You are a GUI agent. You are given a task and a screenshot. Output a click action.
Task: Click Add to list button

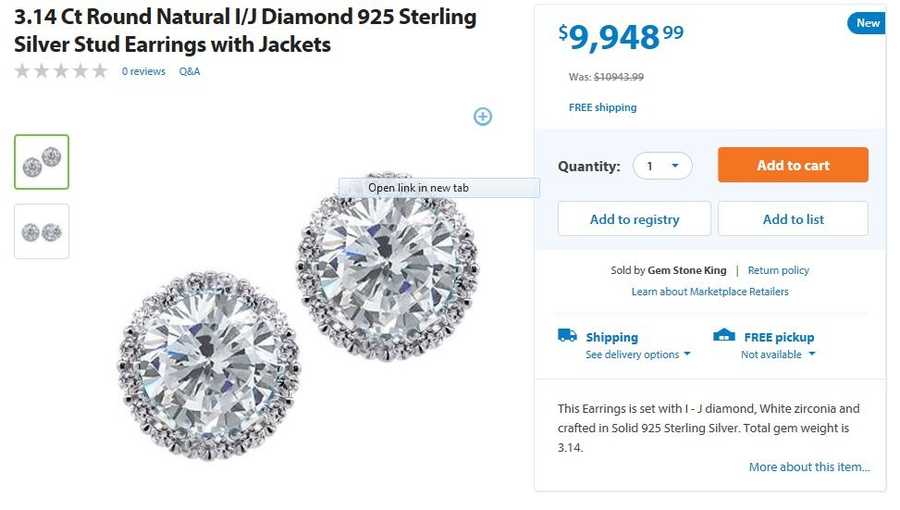click(793, 219)
